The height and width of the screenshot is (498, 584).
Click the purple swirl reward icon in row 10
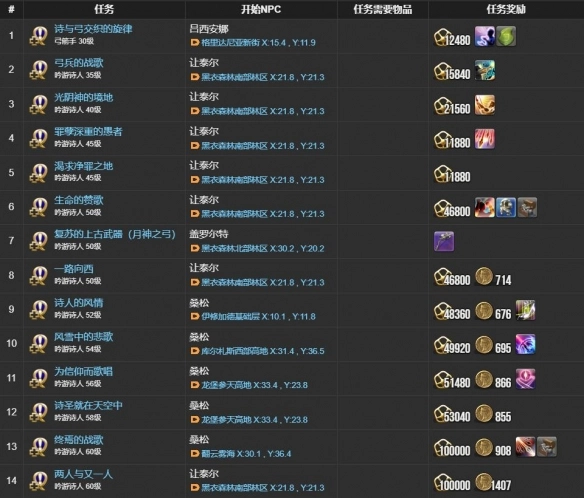525,344
